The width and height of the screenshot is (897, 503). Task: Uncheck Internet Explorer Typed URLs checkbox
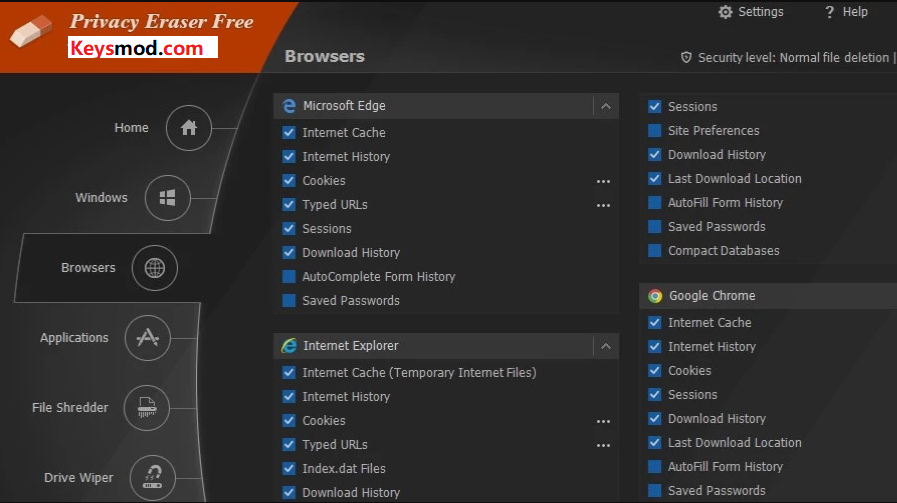[289, 445]
